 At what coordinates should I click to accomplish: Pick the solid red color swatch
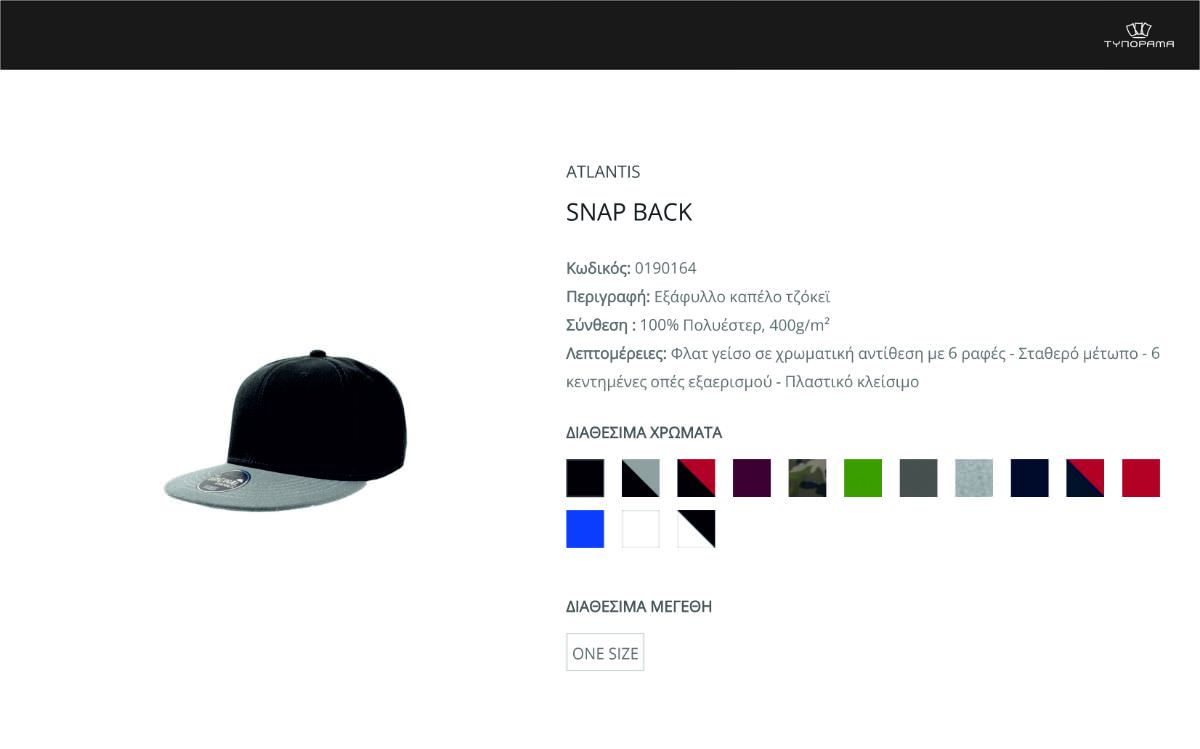[x=1141, y=478]
